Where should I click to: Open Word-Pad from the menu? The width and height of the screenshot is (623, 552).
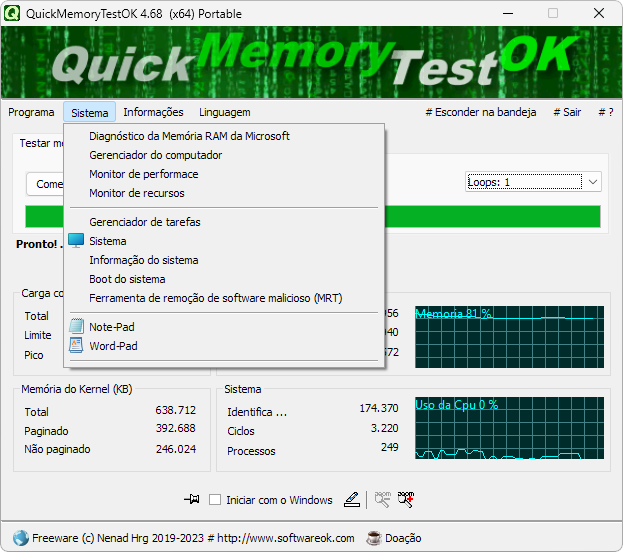point(224,346)
